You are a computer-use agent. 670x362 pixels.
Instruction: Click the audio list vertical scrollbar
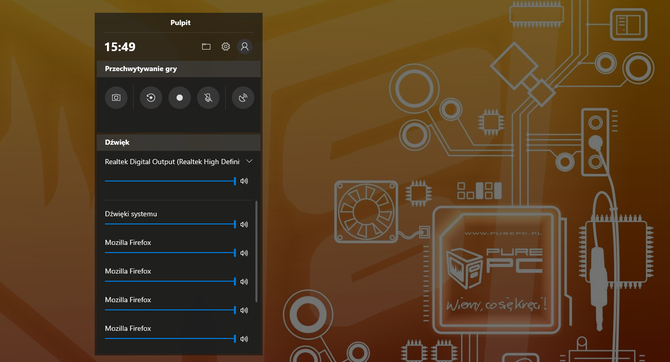[256, 251]
